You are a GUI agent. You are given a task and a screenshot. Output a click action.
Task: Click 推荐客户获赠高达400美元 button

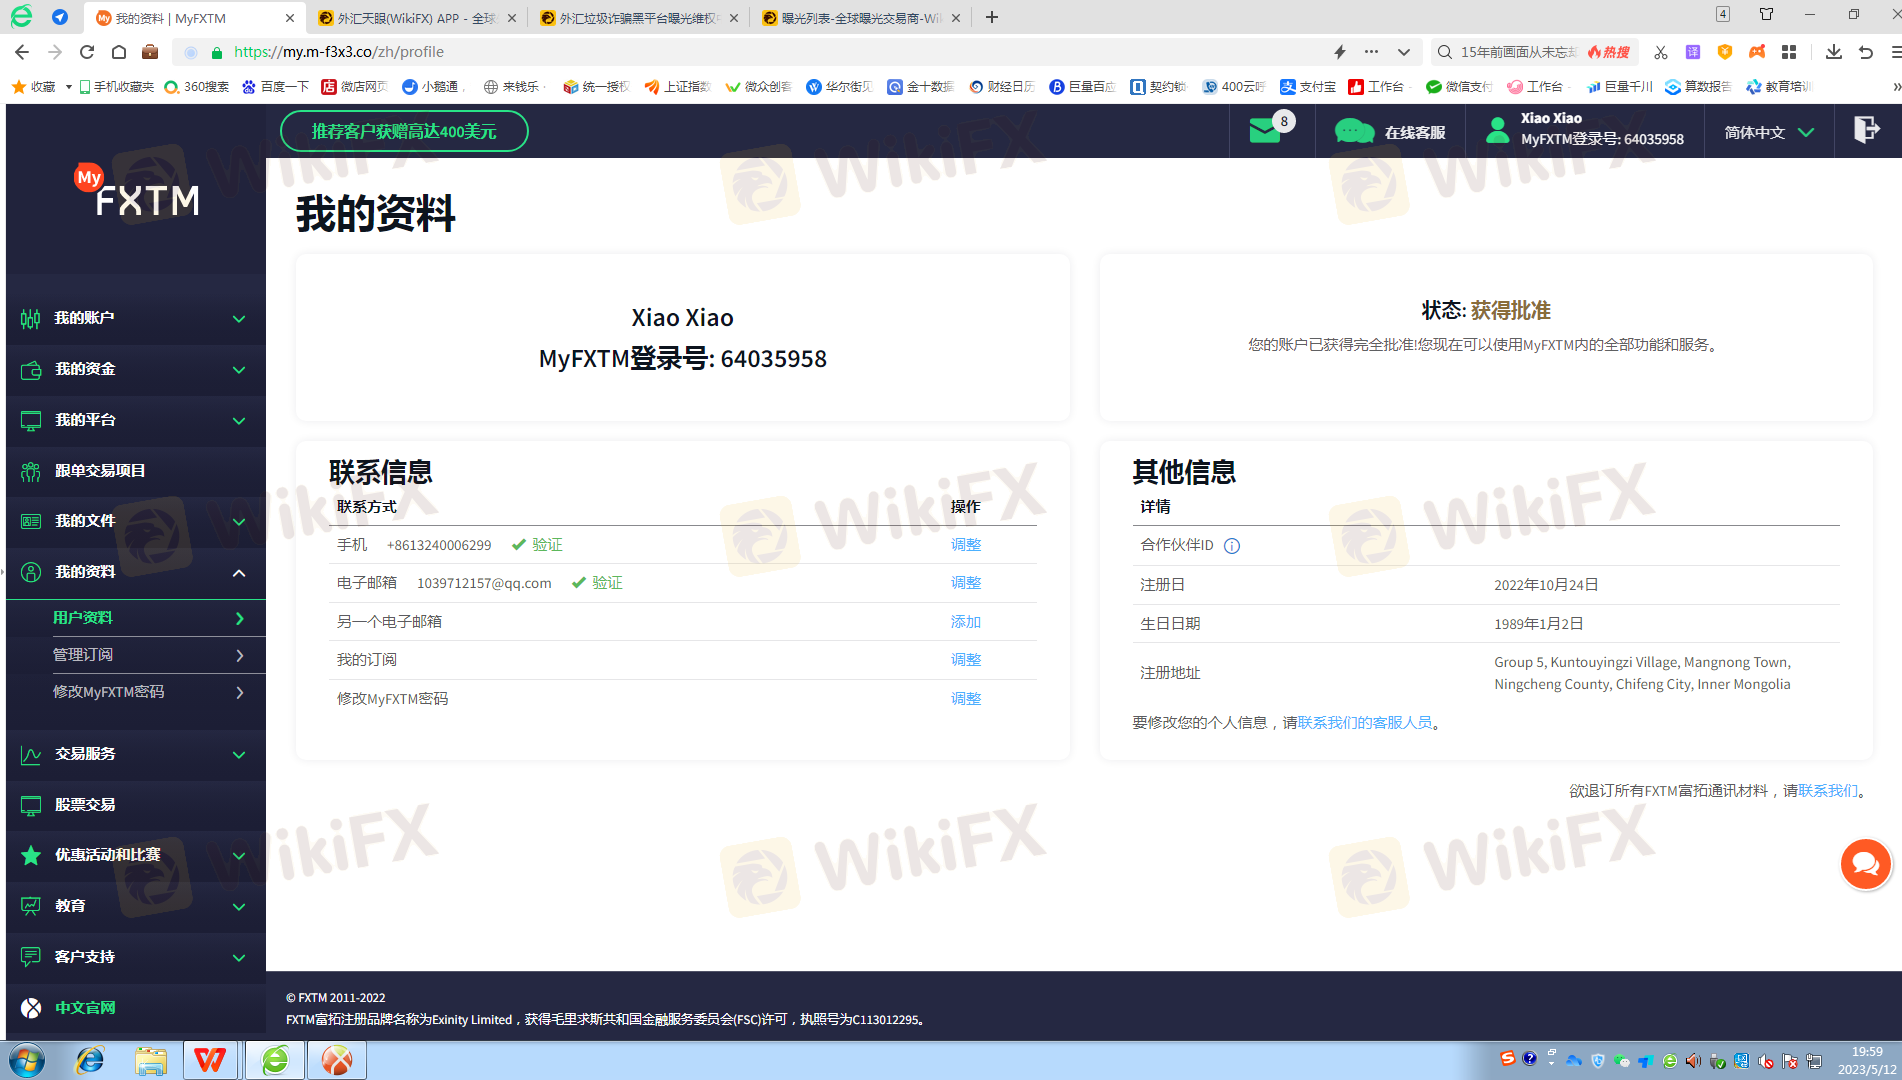pyautogui.click(x=404, y=131)
